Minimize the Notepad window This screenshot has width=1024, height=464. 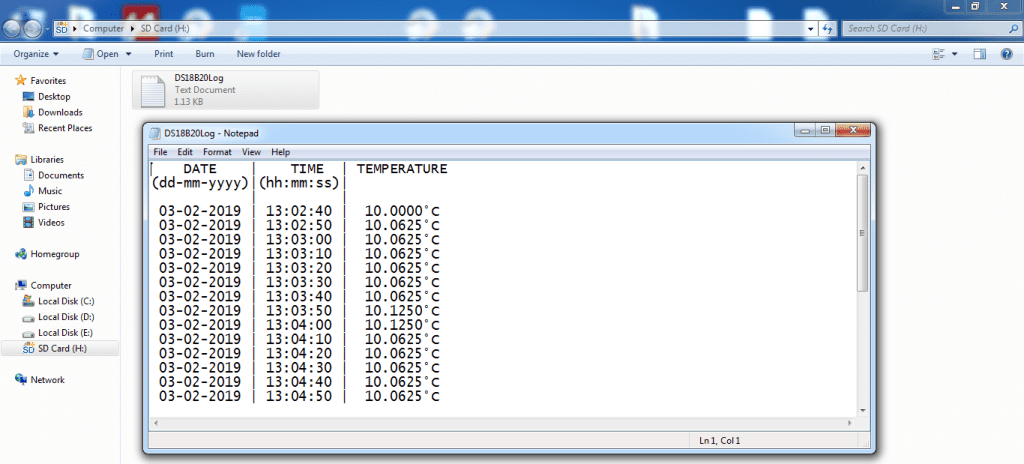(x=805, y=130)
